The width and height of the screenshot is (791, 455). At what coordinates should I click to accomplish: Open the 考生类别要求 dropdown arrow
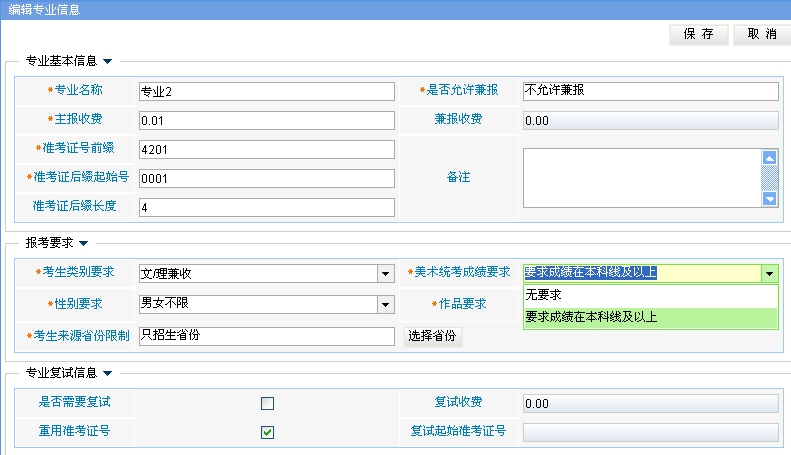[384, 274]
